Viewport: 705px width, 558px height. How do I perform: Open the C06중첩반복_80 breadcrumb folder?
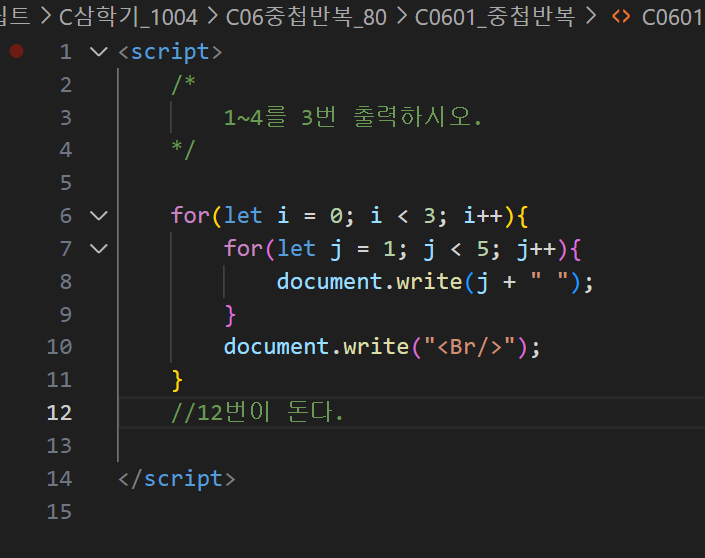point(306,17)
